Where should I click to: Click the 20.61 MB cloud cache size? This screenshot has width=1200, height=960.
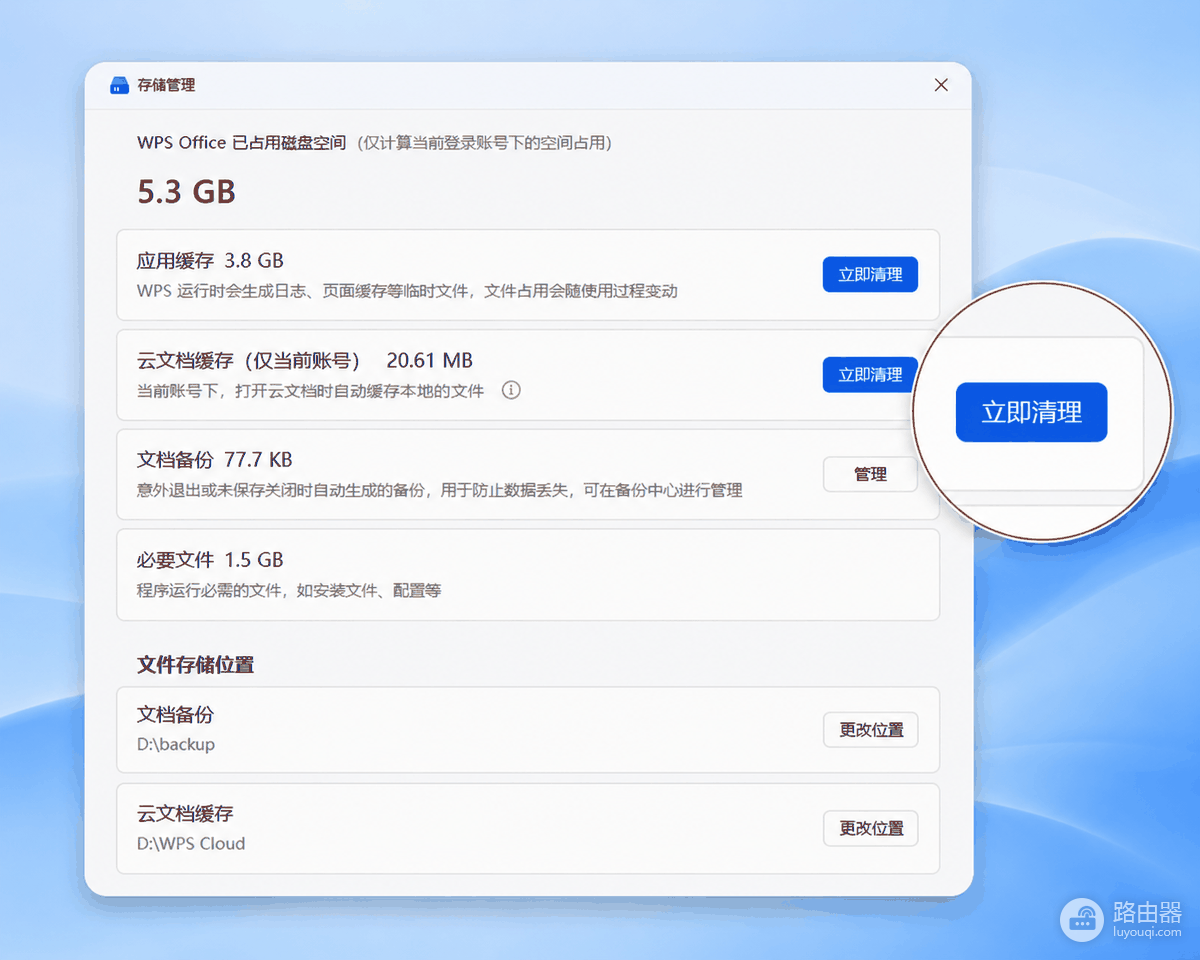(429, 361)
